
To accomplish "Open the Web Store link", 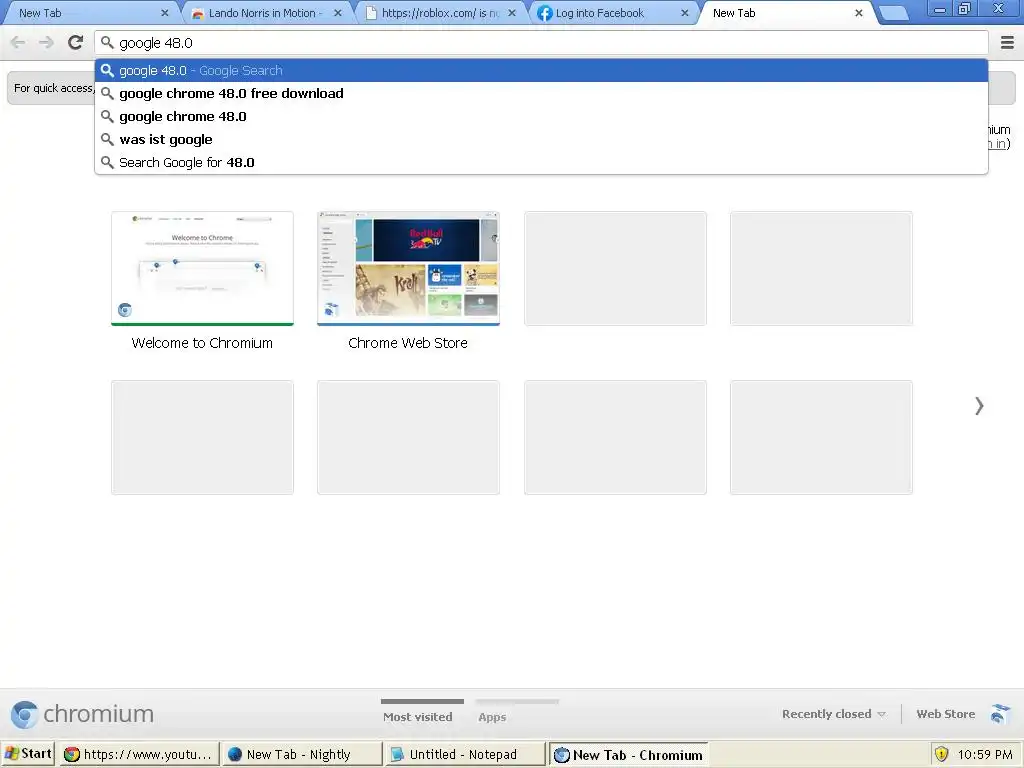I will click(946, 714).
